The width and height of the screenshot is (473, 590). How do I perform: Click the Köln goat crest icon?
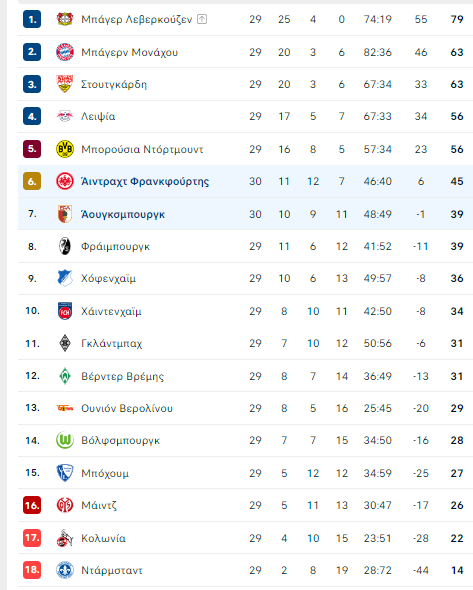tap(65, 538)
